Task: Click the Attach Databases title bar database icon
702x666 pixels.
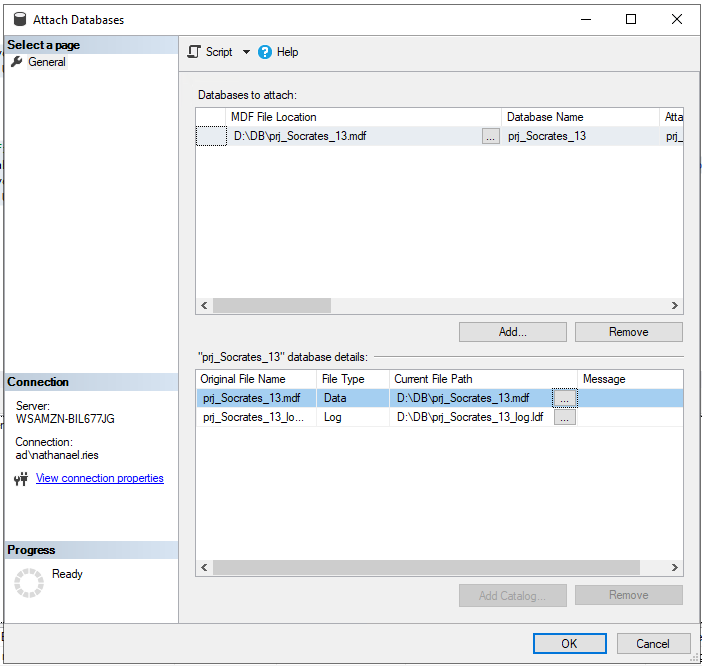Action: (x=20, y=19)
